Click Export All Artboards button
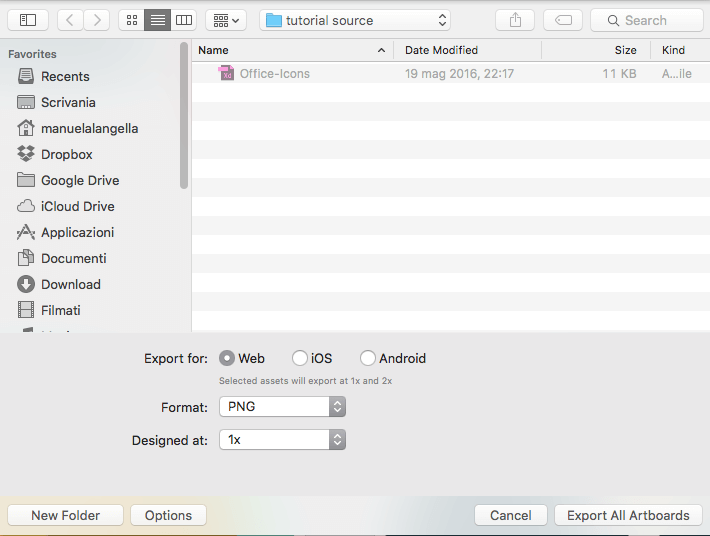This screenshot has width=710, height=536. (x=628, y=515)
